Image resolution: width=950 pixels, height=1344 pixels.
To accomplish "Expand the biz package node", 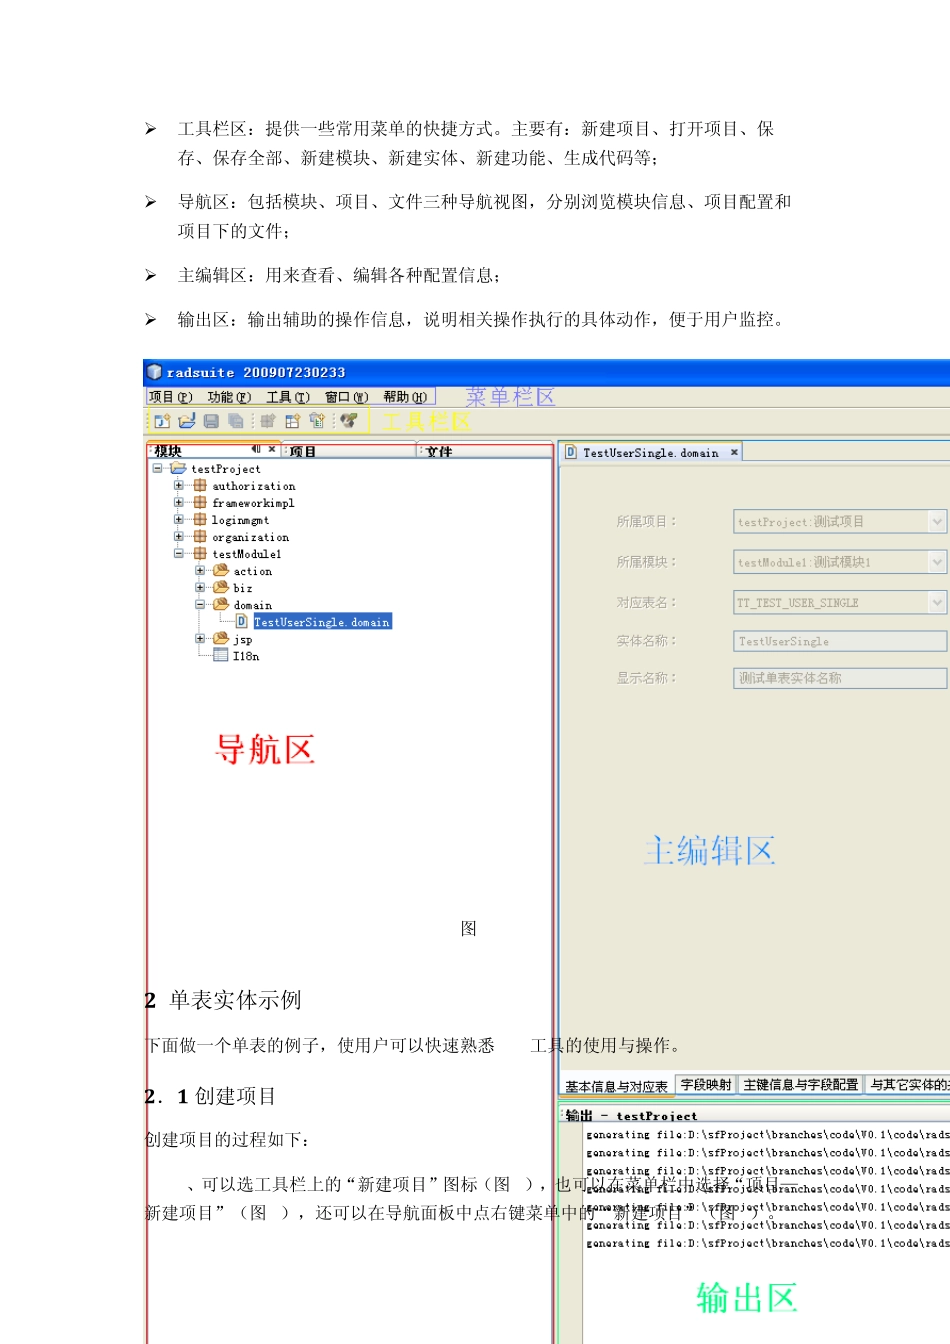I will click(200, 587).
